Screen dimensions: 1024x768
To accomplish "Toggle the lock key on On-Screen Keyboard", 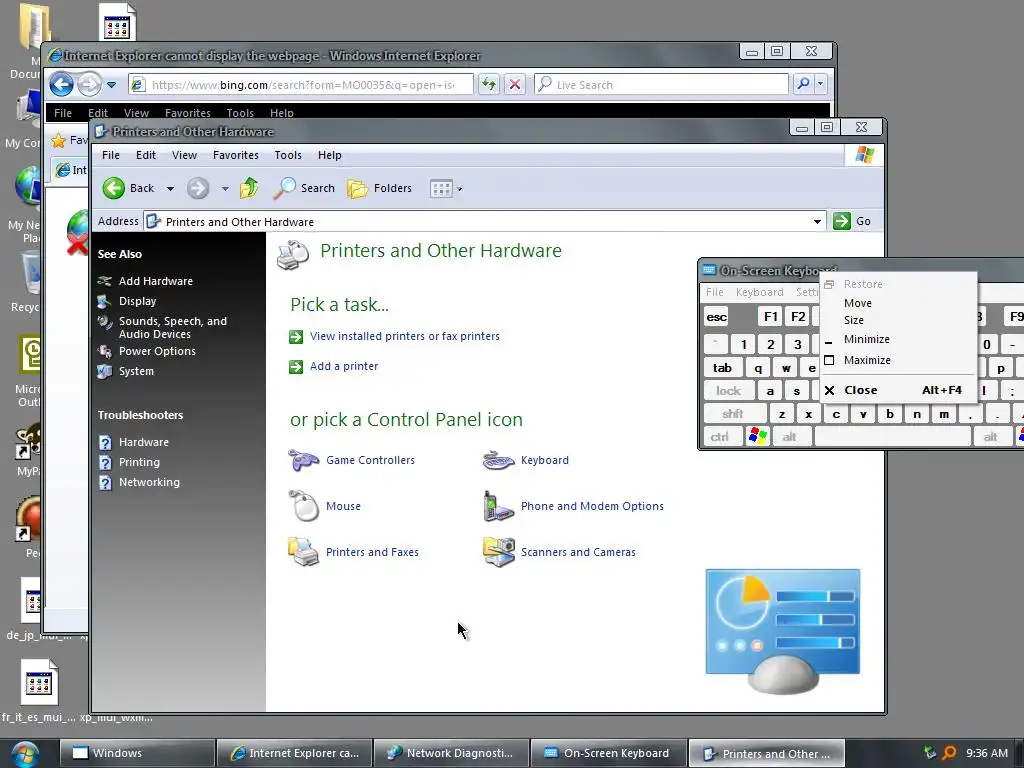I will (x=728, y=391).
